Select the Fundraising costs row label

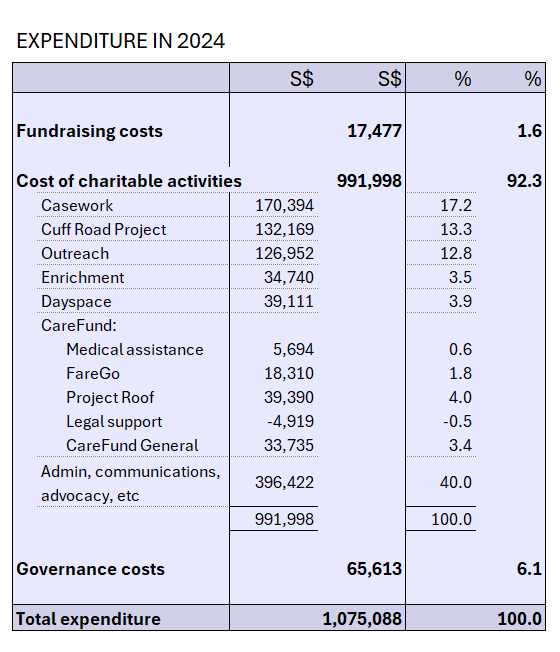coord(89,131)
